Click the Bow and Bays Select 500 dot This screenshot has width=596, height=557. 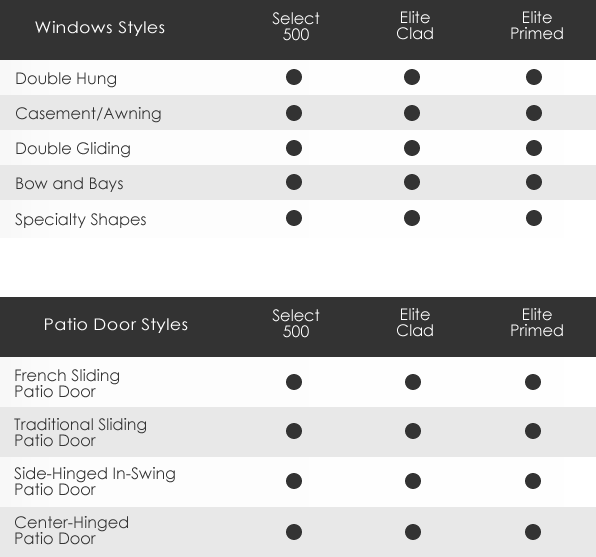(294, 182)
